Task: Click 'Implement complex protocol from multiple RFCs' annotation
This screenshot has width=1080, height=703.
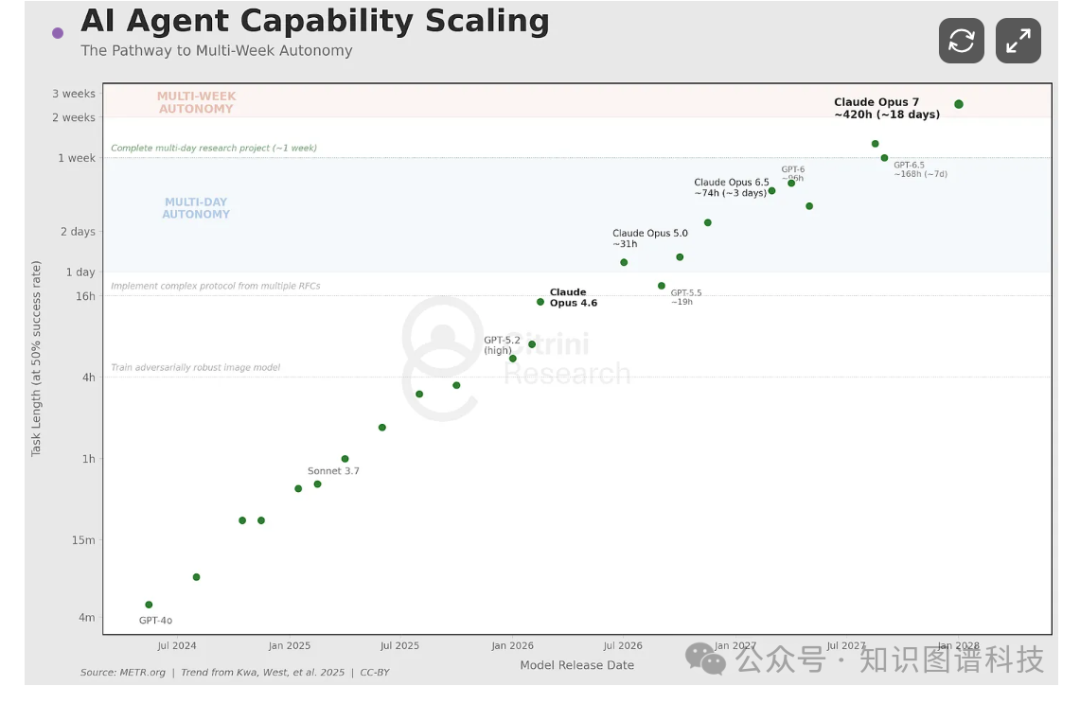Action: pos(215,286)
